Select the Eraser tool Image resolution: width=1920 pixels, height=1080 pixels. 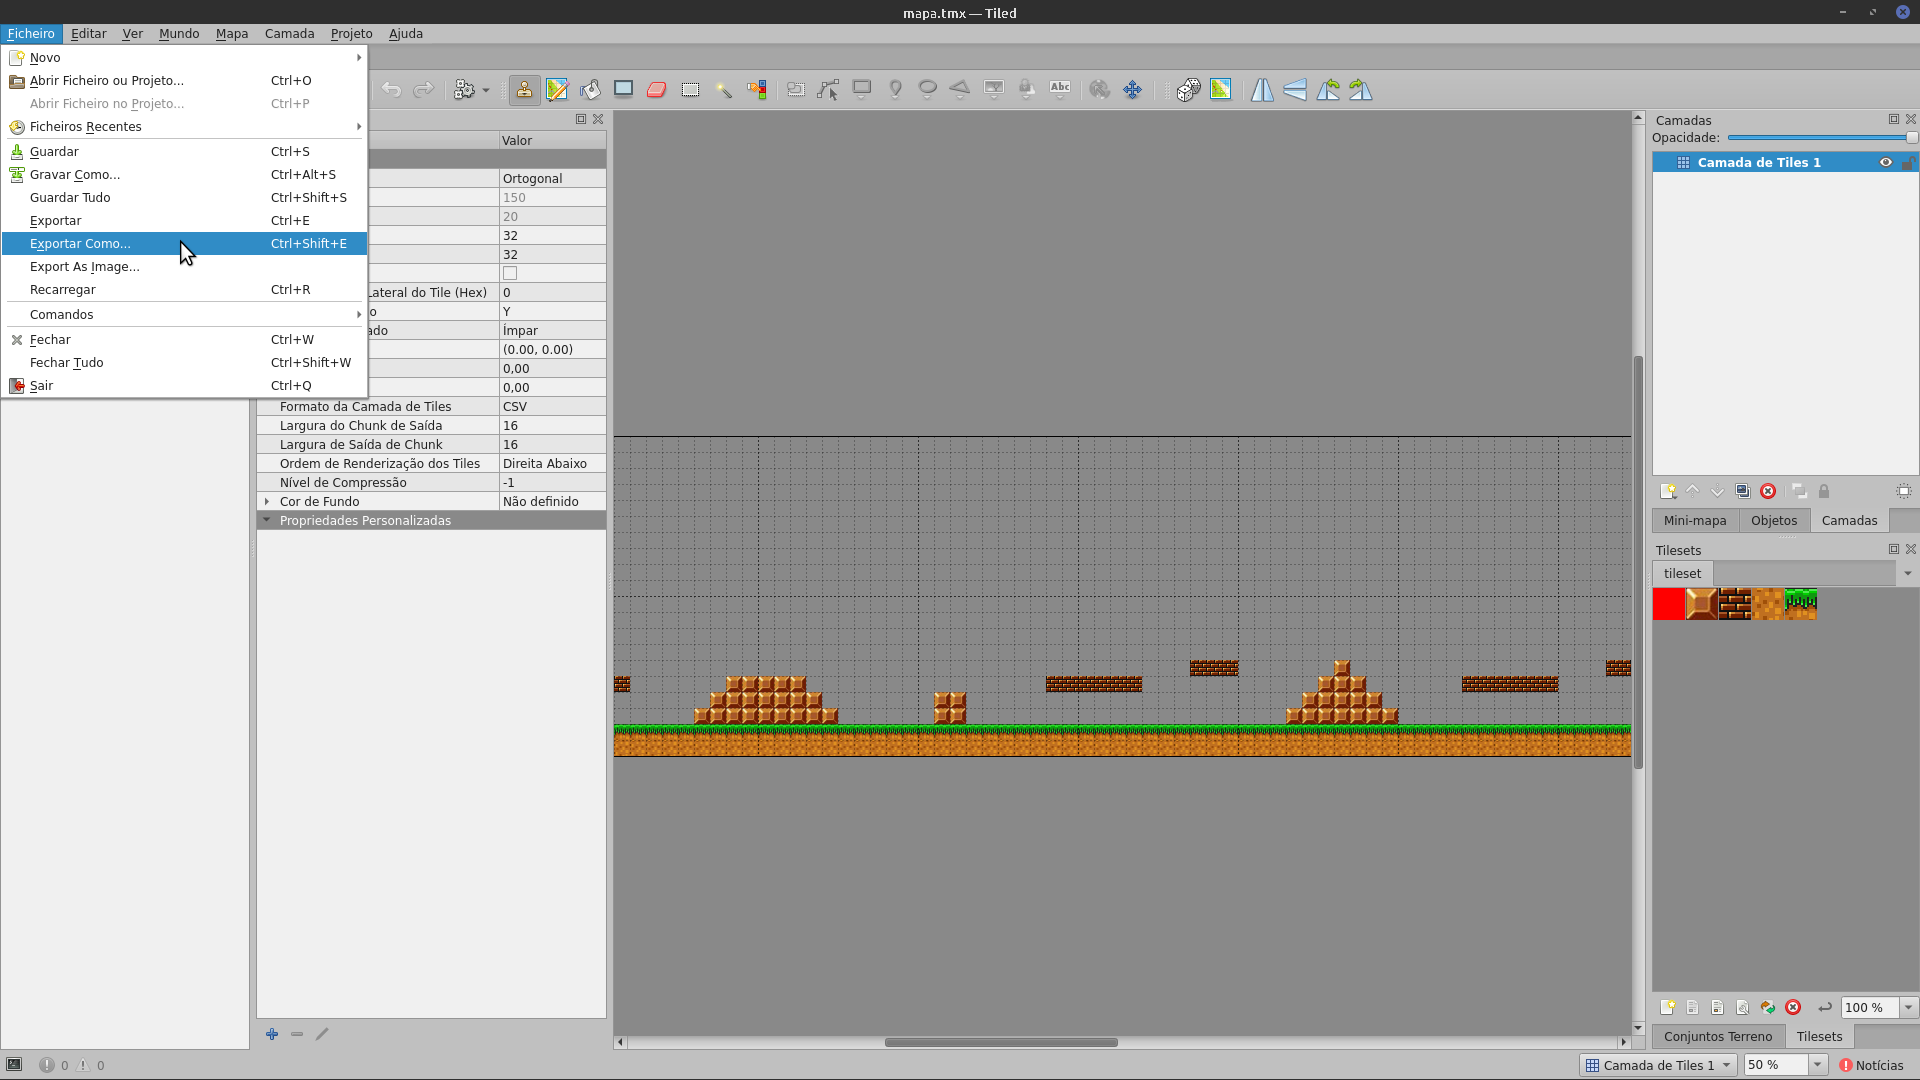(656, 90)
